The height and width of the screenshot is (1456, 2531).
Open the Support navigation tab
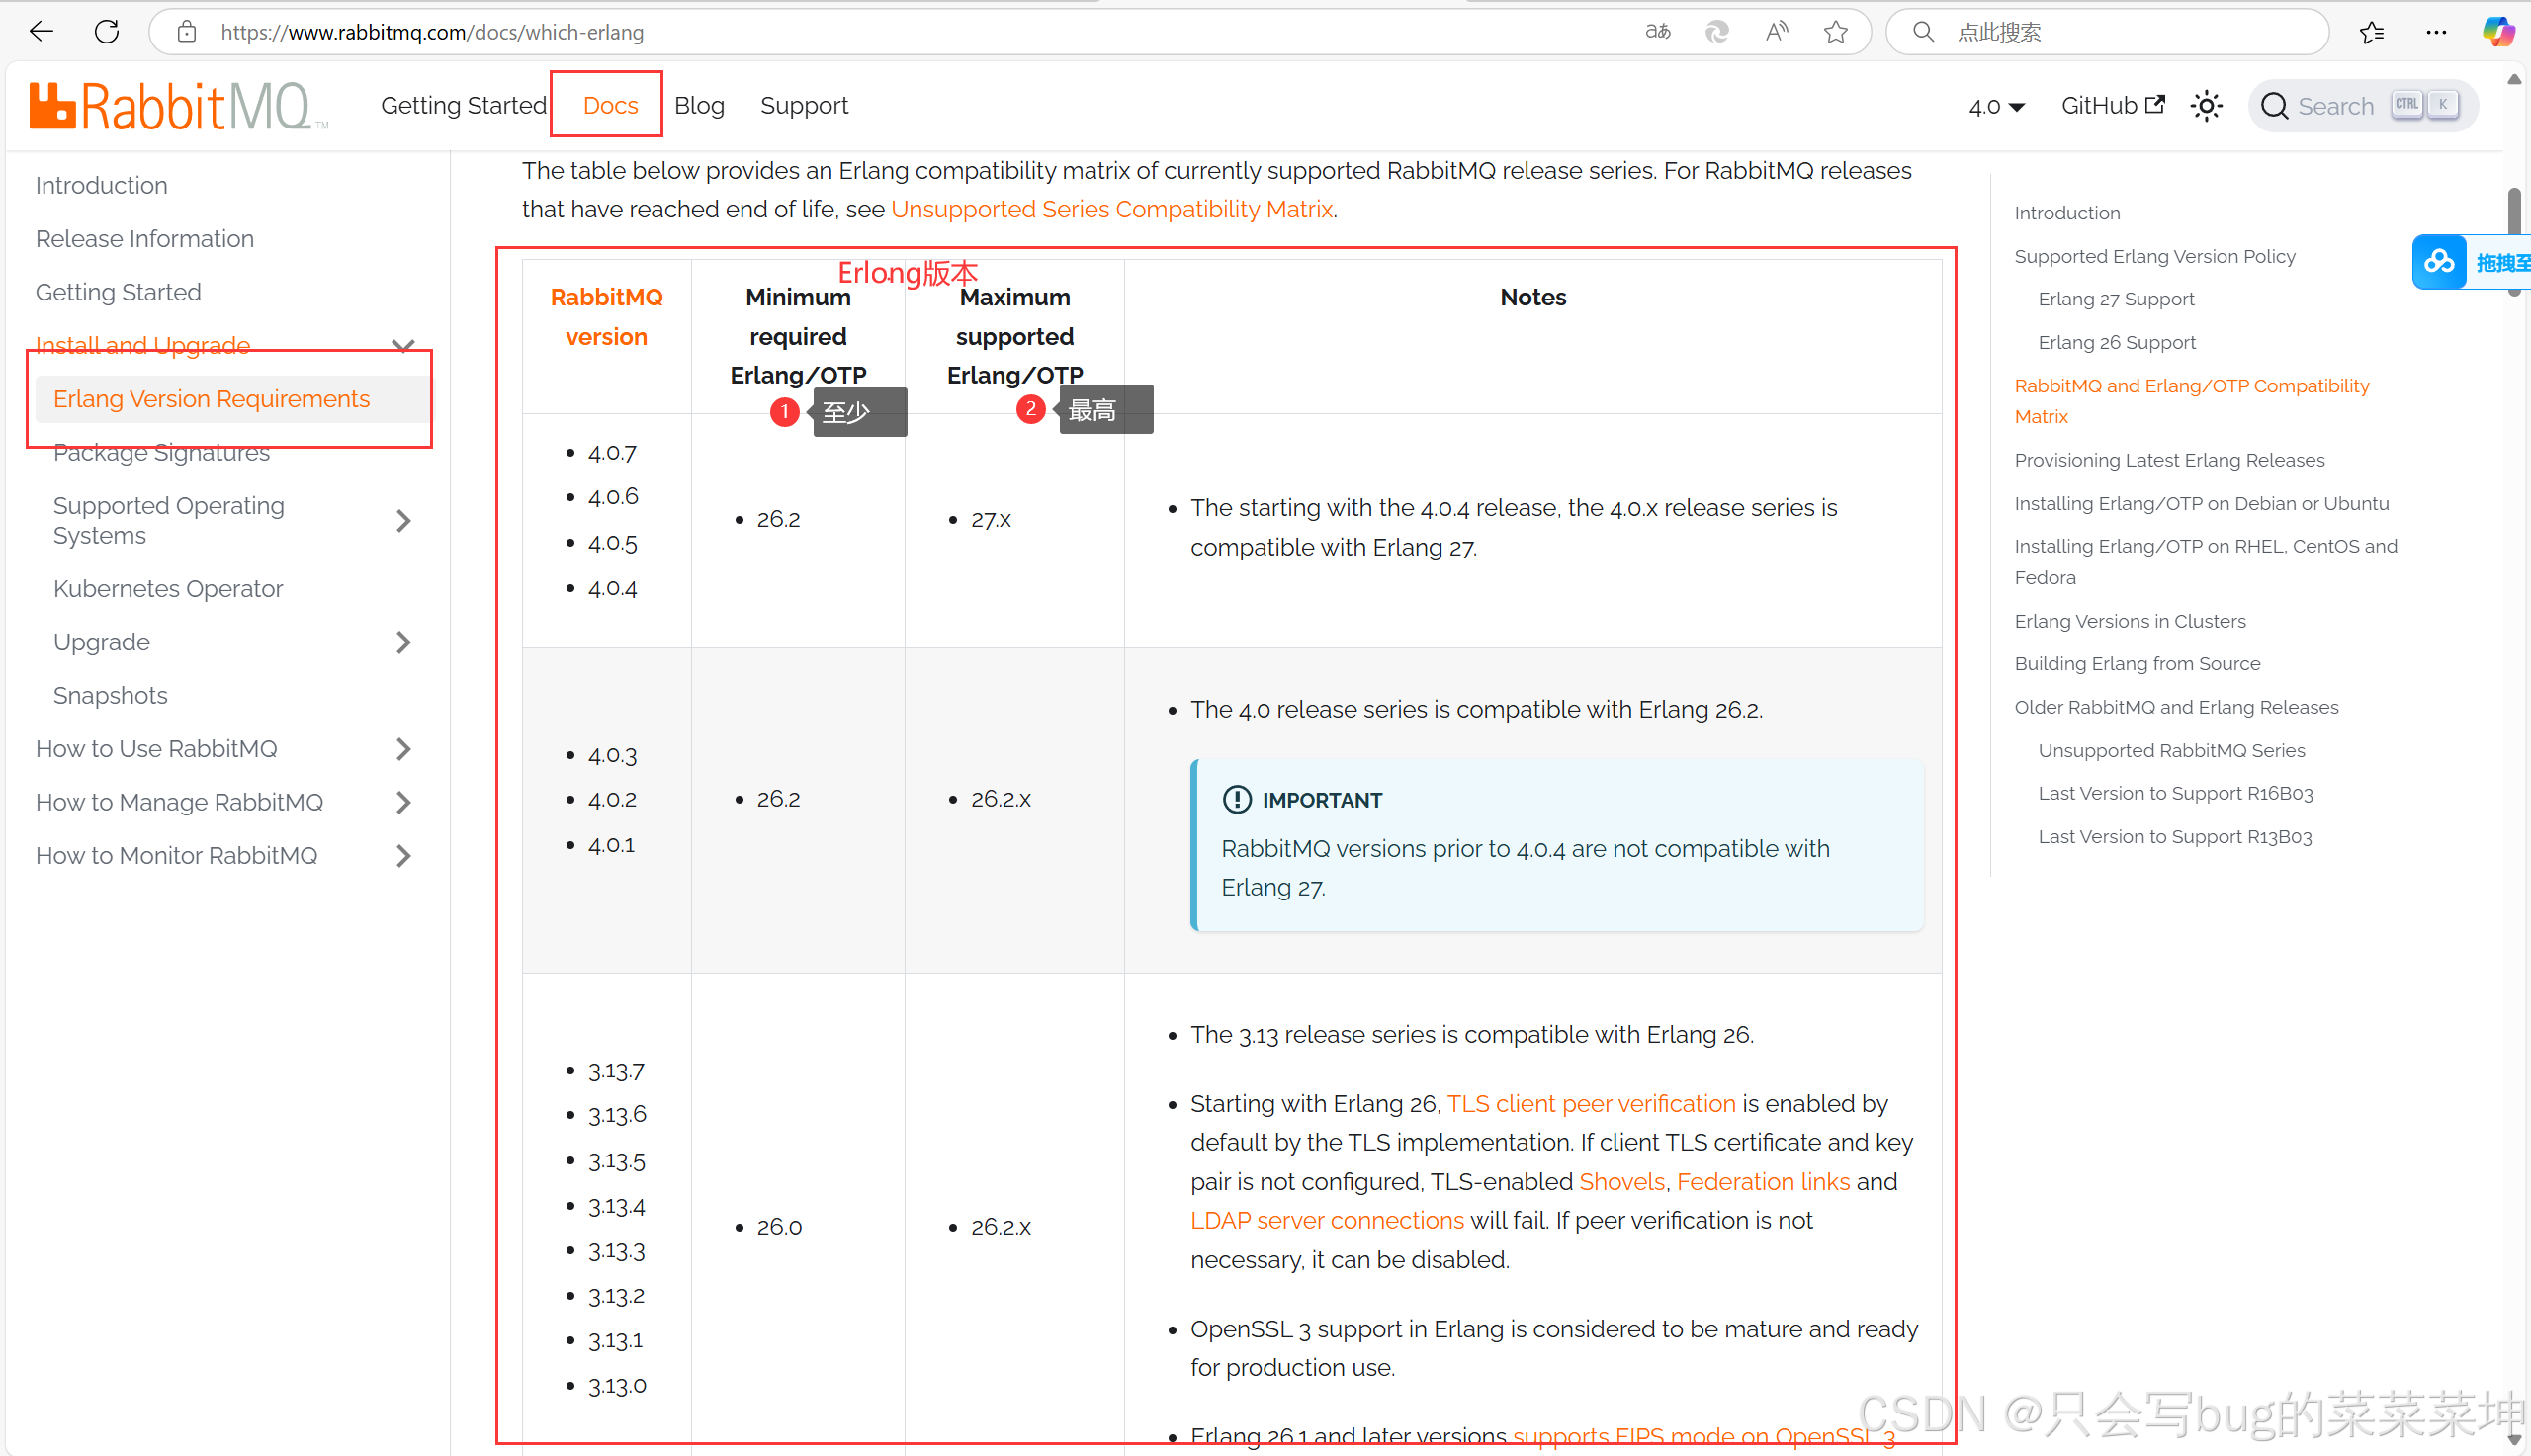point(804,106)
